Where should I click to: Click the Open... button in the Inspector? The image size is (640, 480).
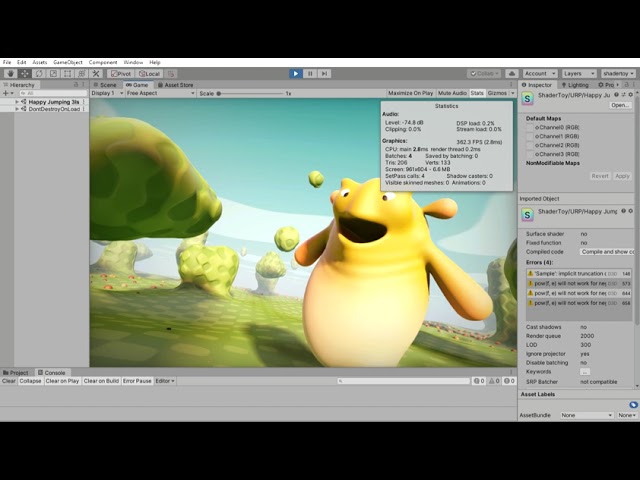click(x=620, y=105)
